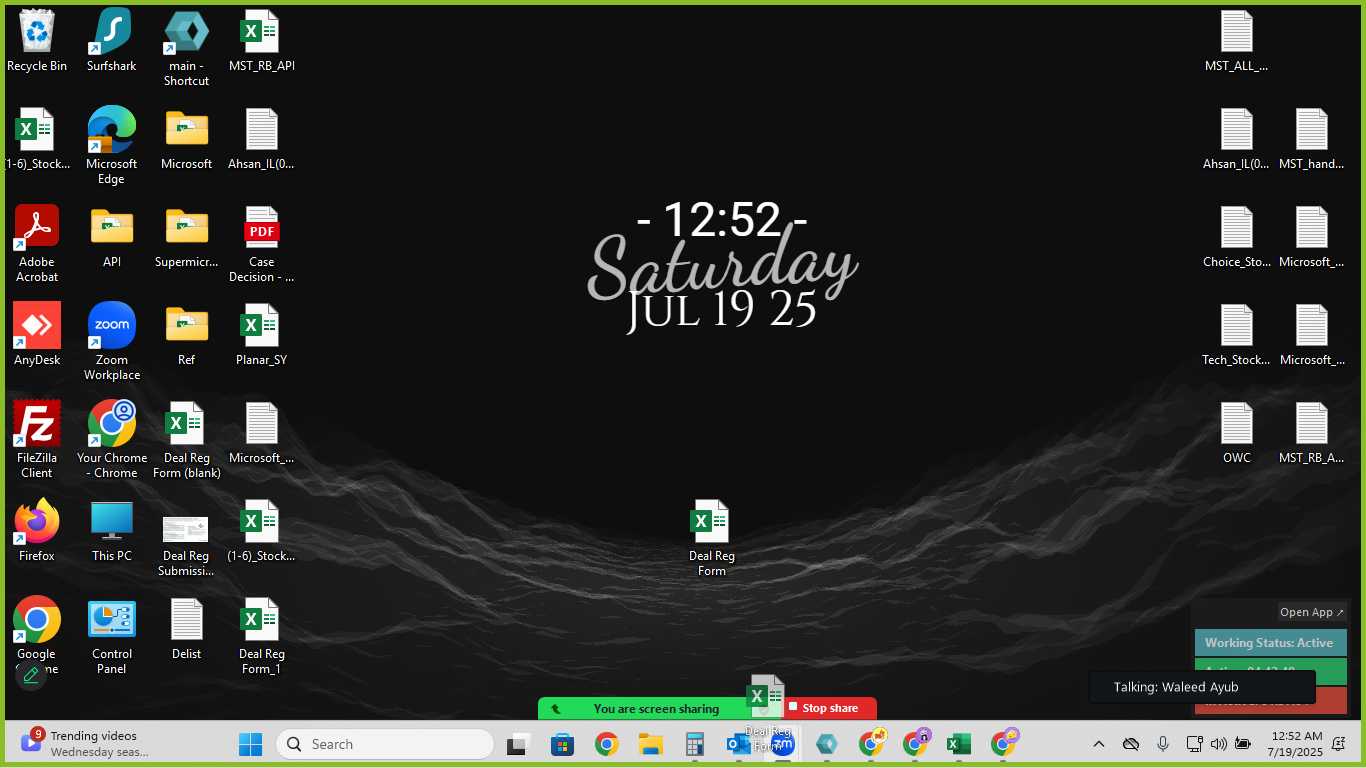Image resolution: width=1366 pixels, height=768 pixels.
Task: Select the Tech_Stock... text file
Action: tap(1236, 335)
